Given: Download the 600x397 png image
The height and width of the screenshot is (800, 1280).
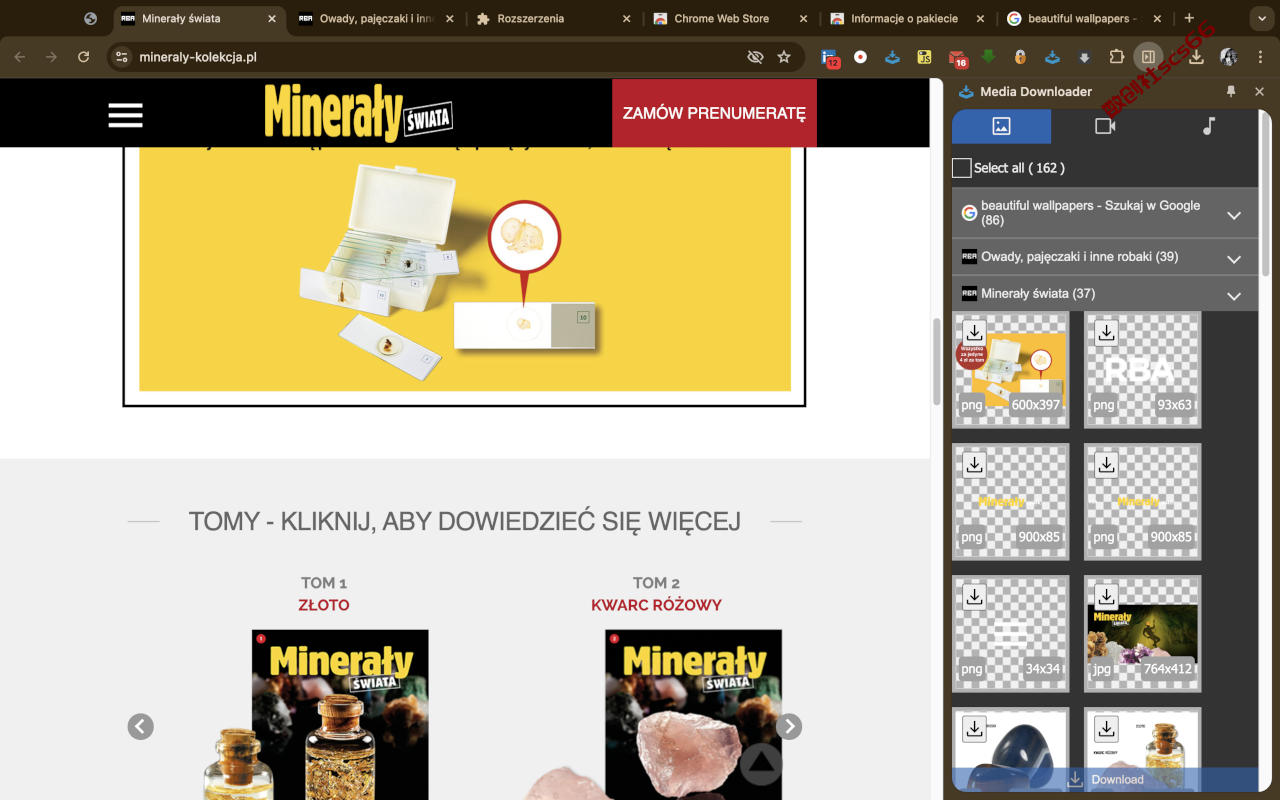Looking at the screenshot, I should (974, 333).
